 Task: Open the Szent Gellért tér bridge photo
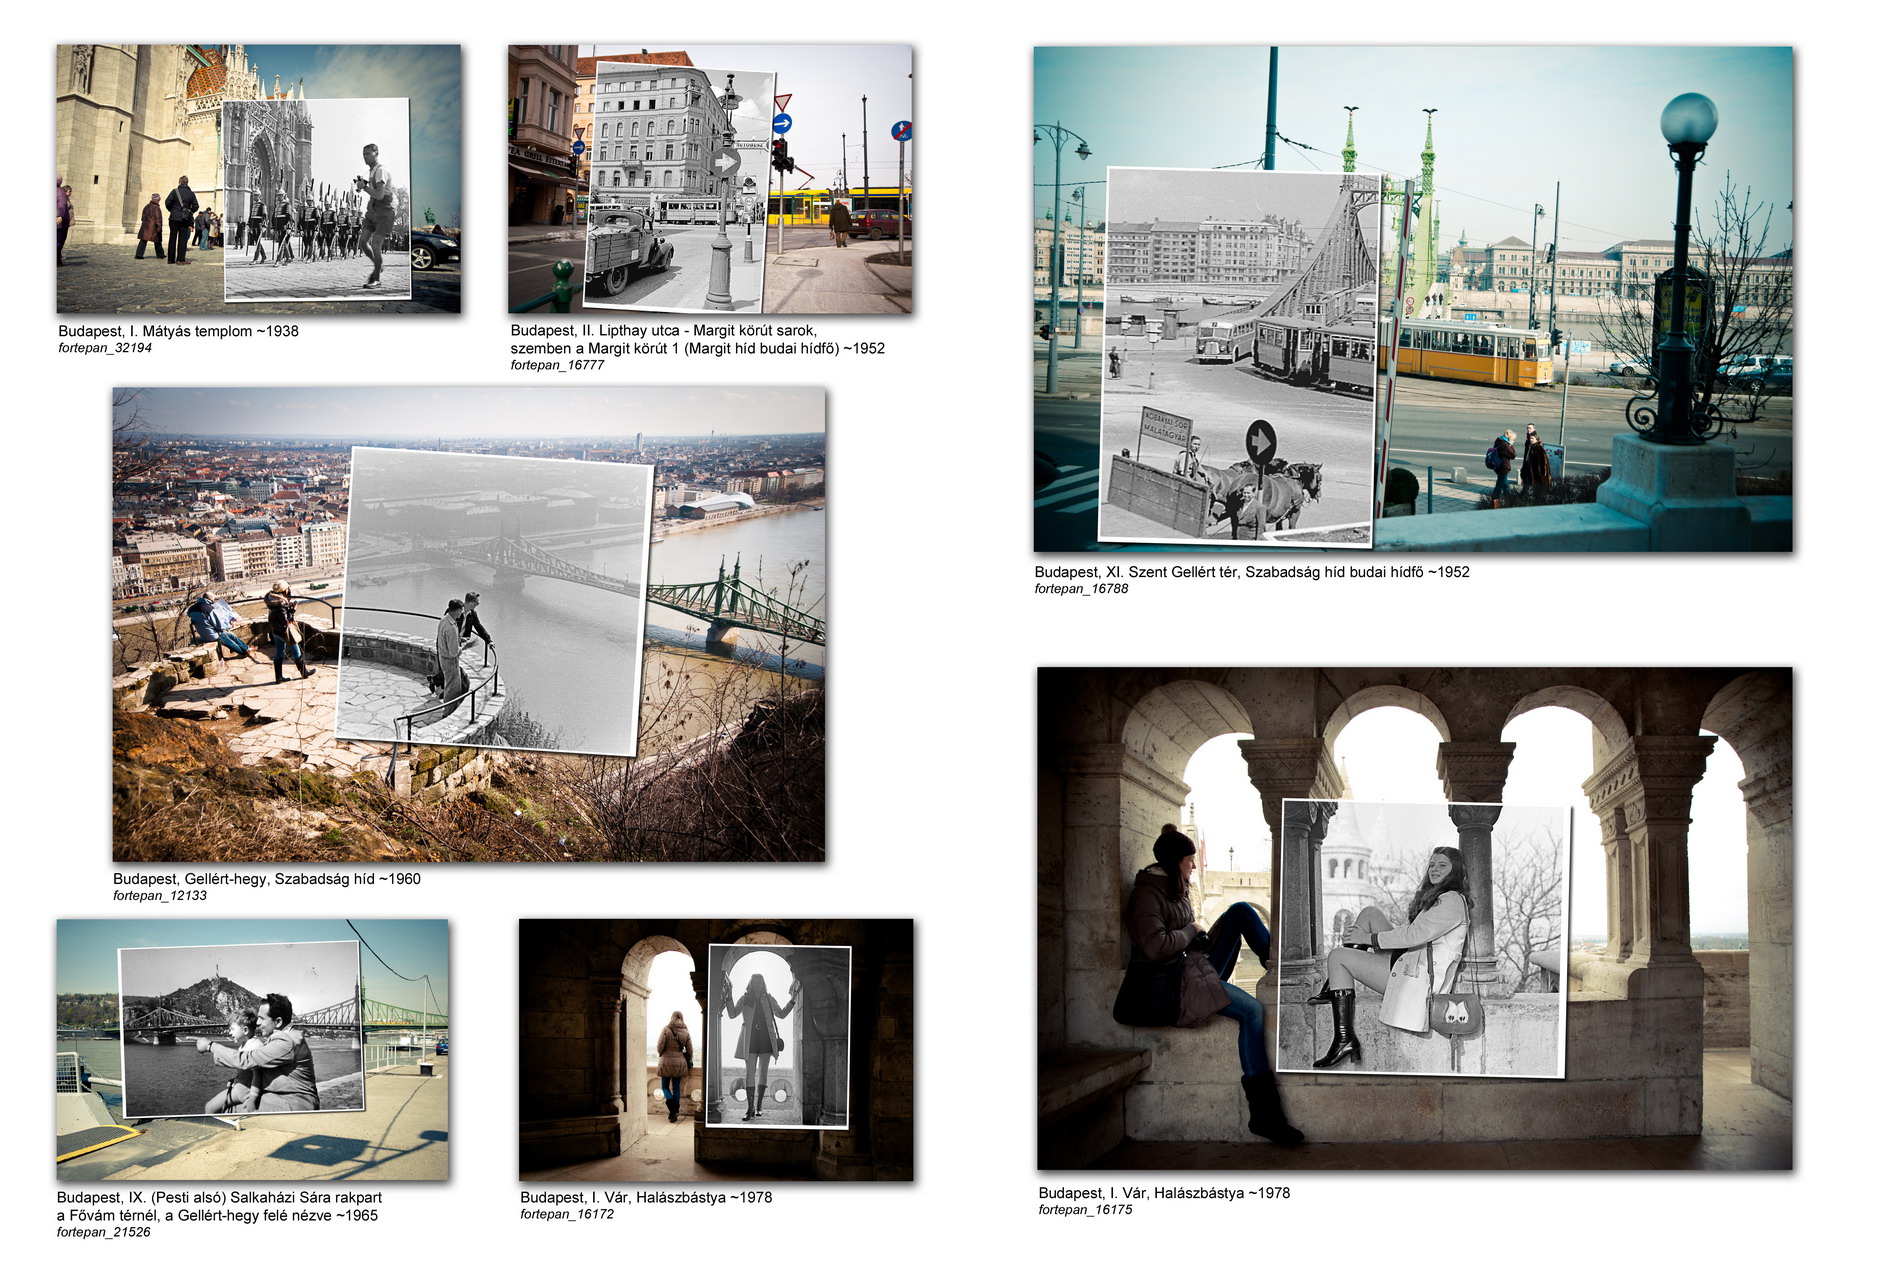[1413, 299]
